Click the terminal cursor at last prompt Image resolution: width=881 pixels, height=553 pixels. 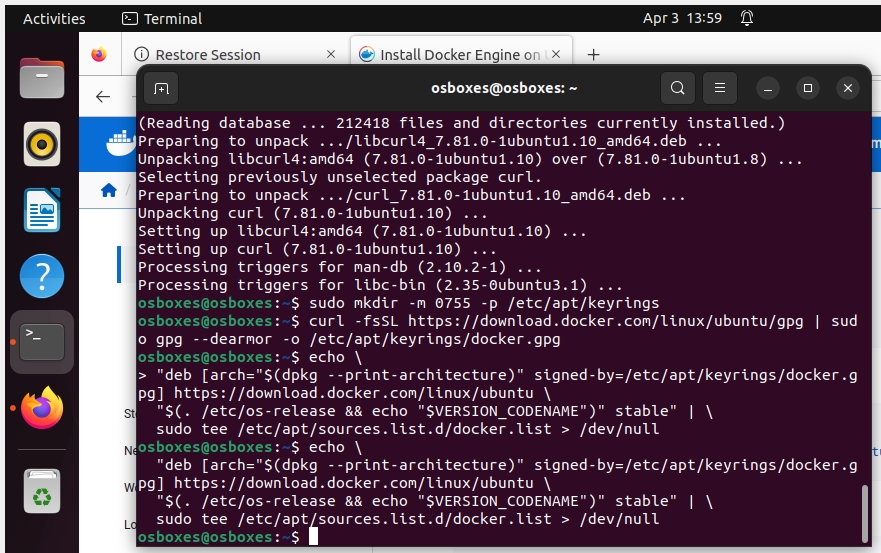314,537
